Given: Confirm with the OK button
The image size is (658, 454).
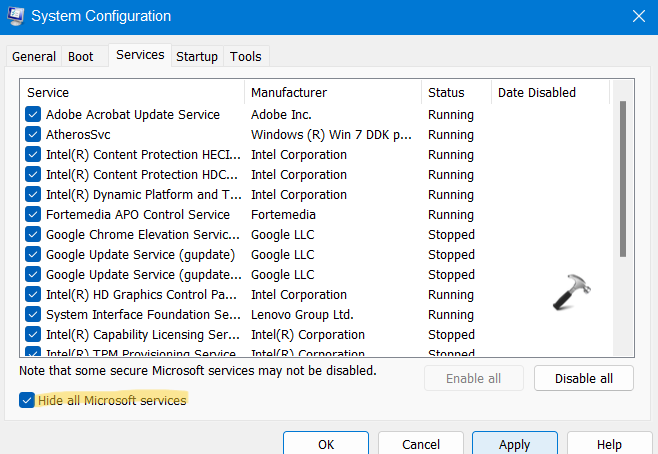Looking at the screenshot, I should (x=326, y=444).
